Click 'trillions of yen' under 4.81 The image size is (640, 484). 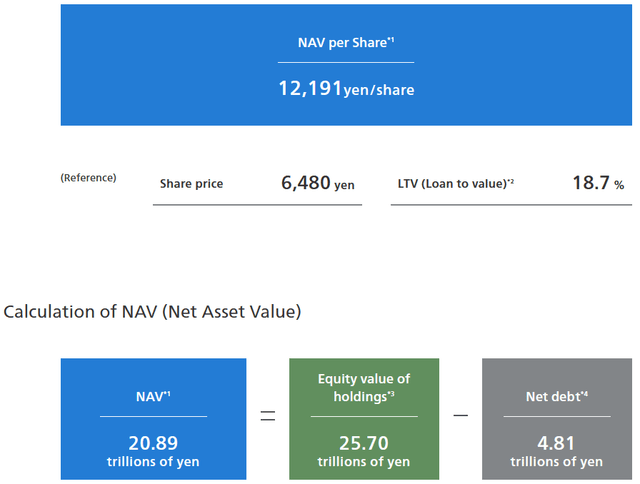pos(557,462)
